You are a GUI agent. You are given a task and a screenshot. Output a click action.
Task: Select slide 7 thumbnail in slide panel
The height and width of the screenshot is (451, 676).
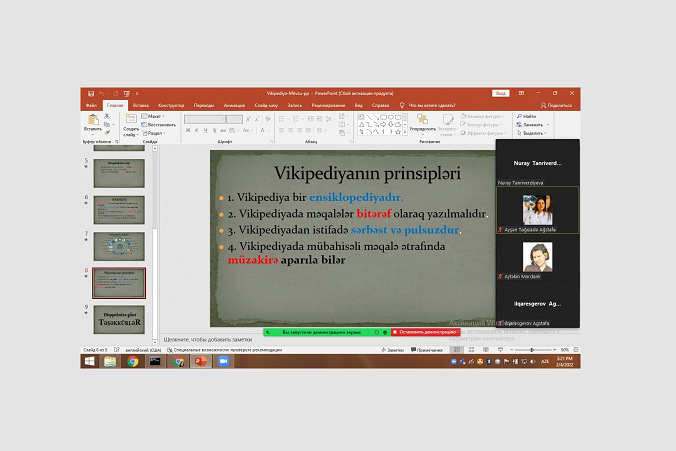119,246
